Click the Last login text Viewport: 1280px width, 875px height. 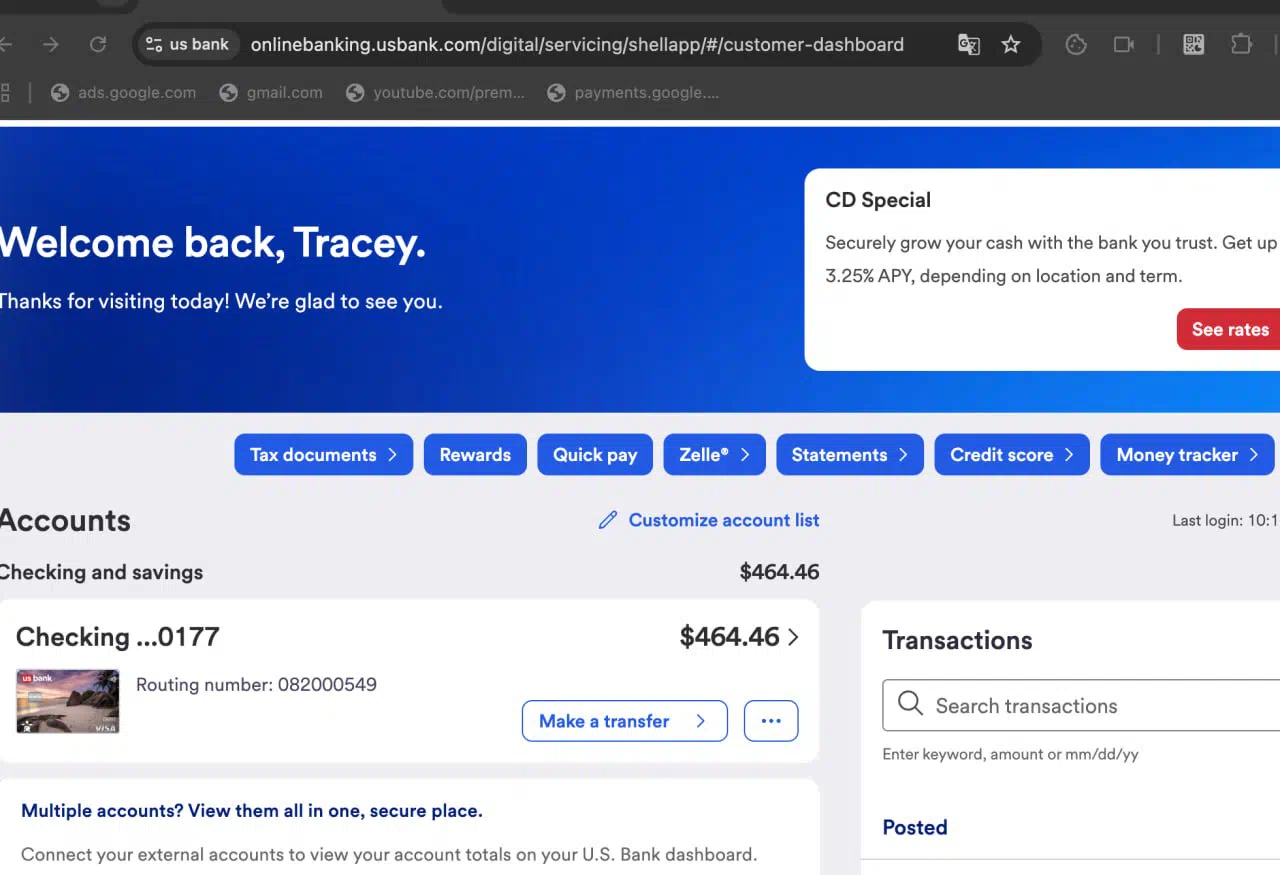[1226, 521]
